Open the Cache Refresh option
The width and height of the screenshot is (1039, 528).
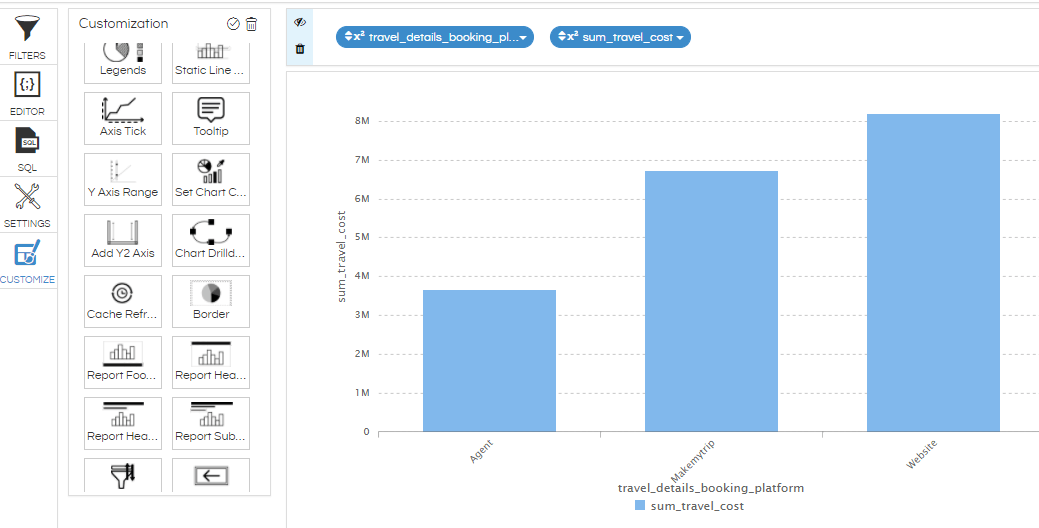tap(123, 301)
